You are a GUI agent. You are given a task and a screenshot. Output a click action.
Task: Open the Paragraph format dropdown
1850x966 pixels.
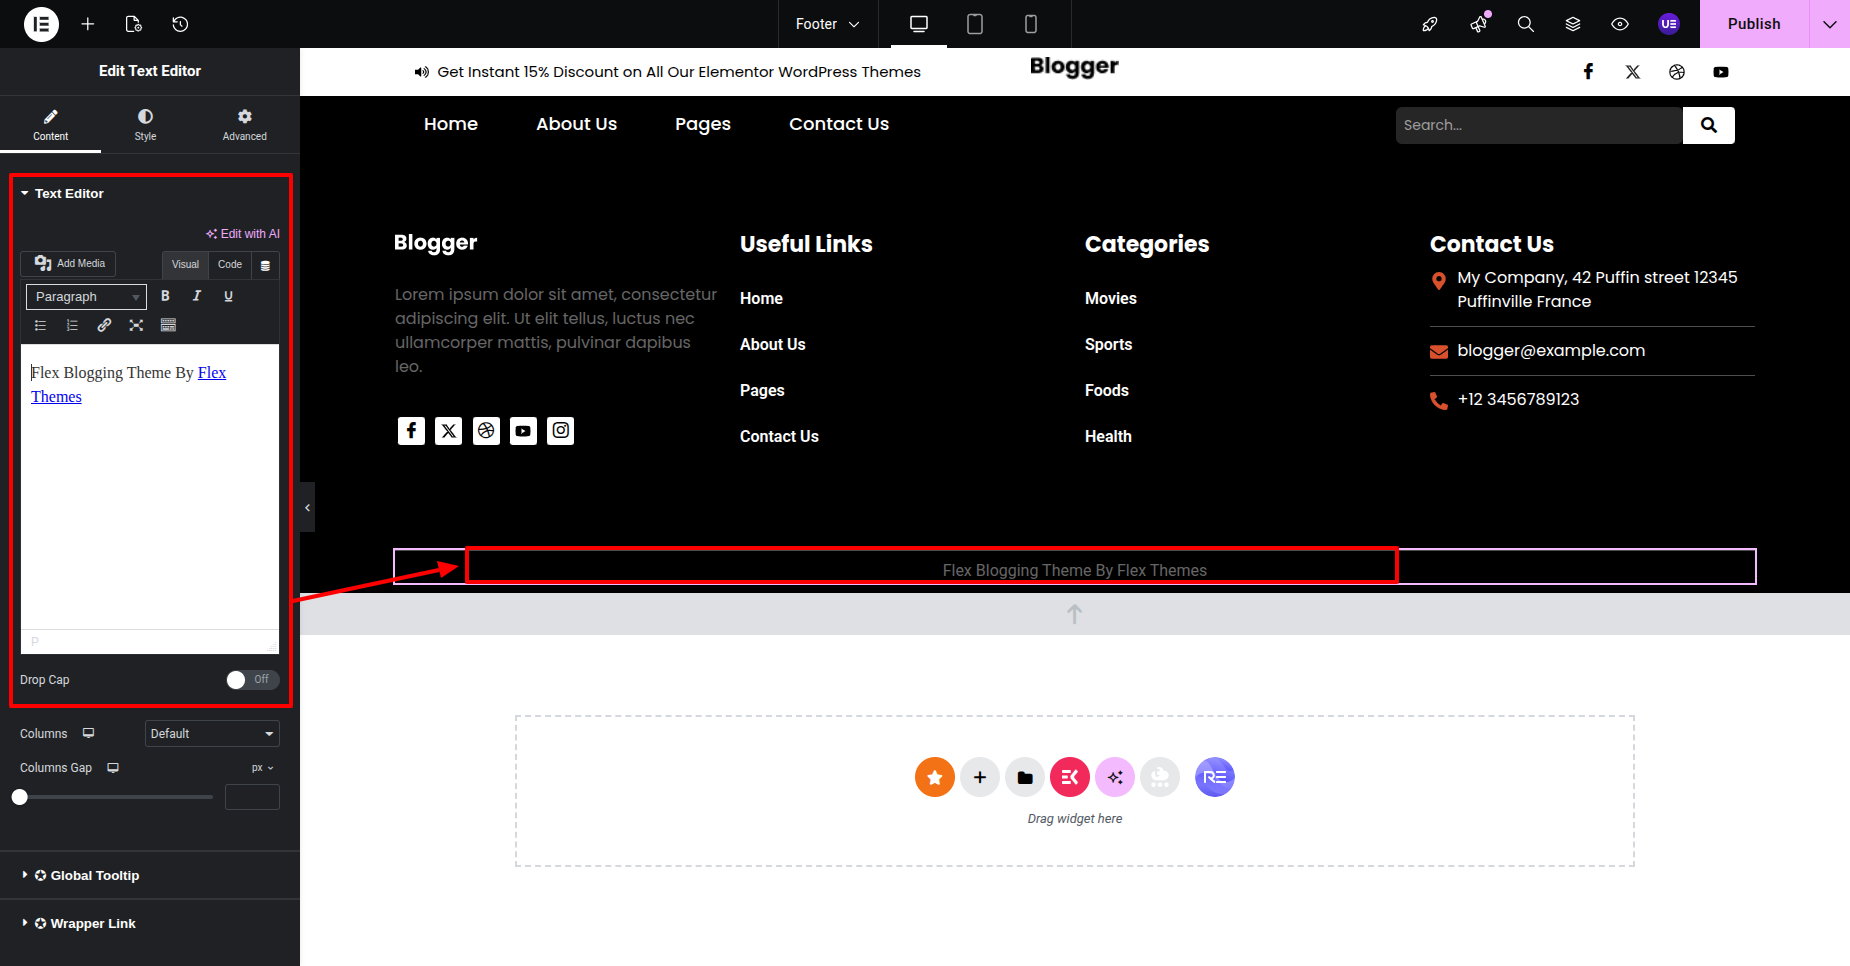coord(86,297)
